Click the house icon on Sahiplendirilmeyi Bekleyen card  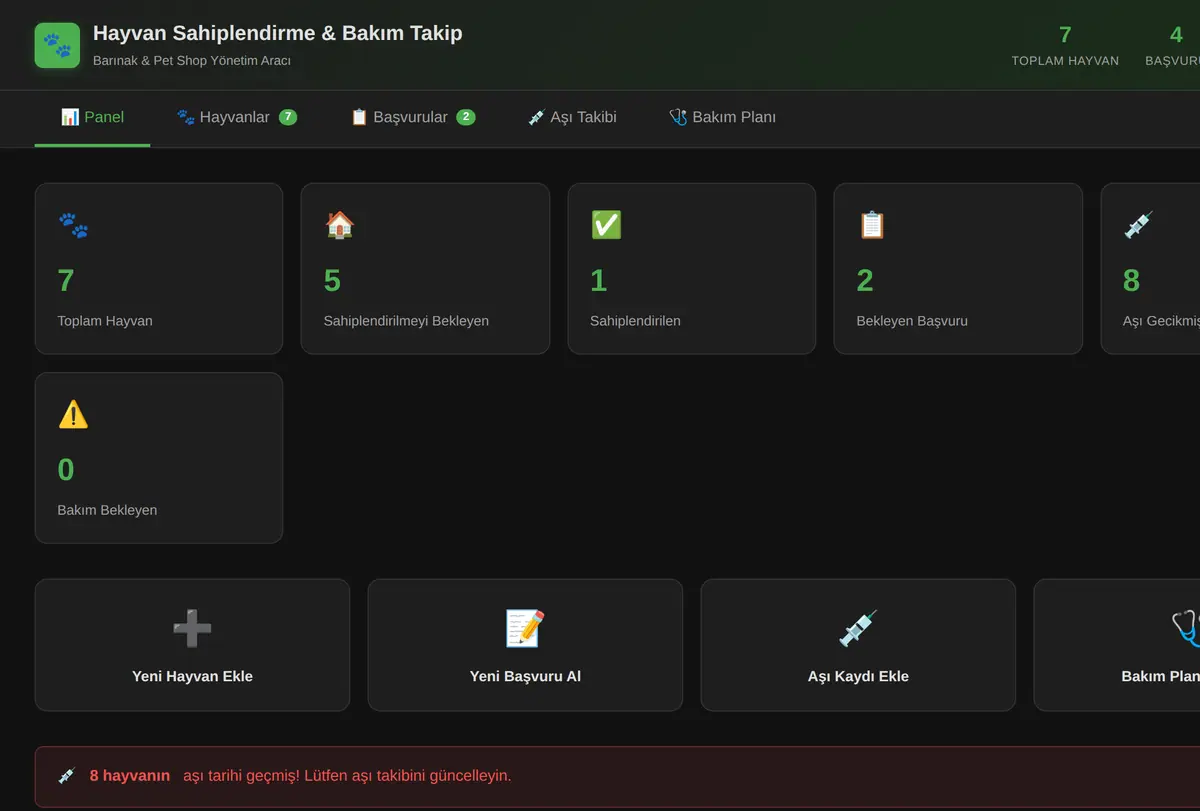tap(340, 226)
